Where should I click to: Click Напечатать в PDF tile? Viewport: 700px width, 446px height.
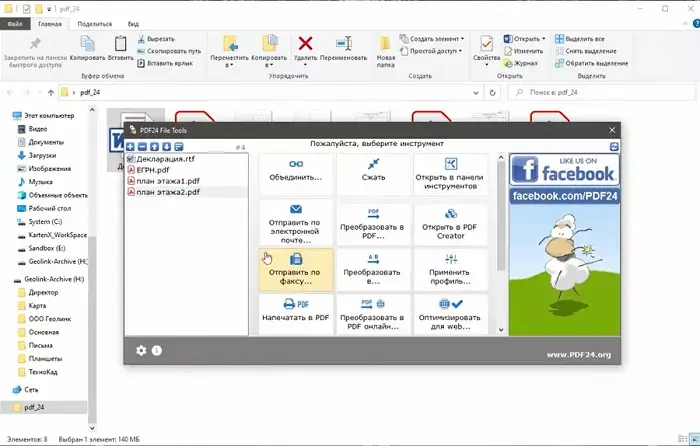[x=296, y=314]
